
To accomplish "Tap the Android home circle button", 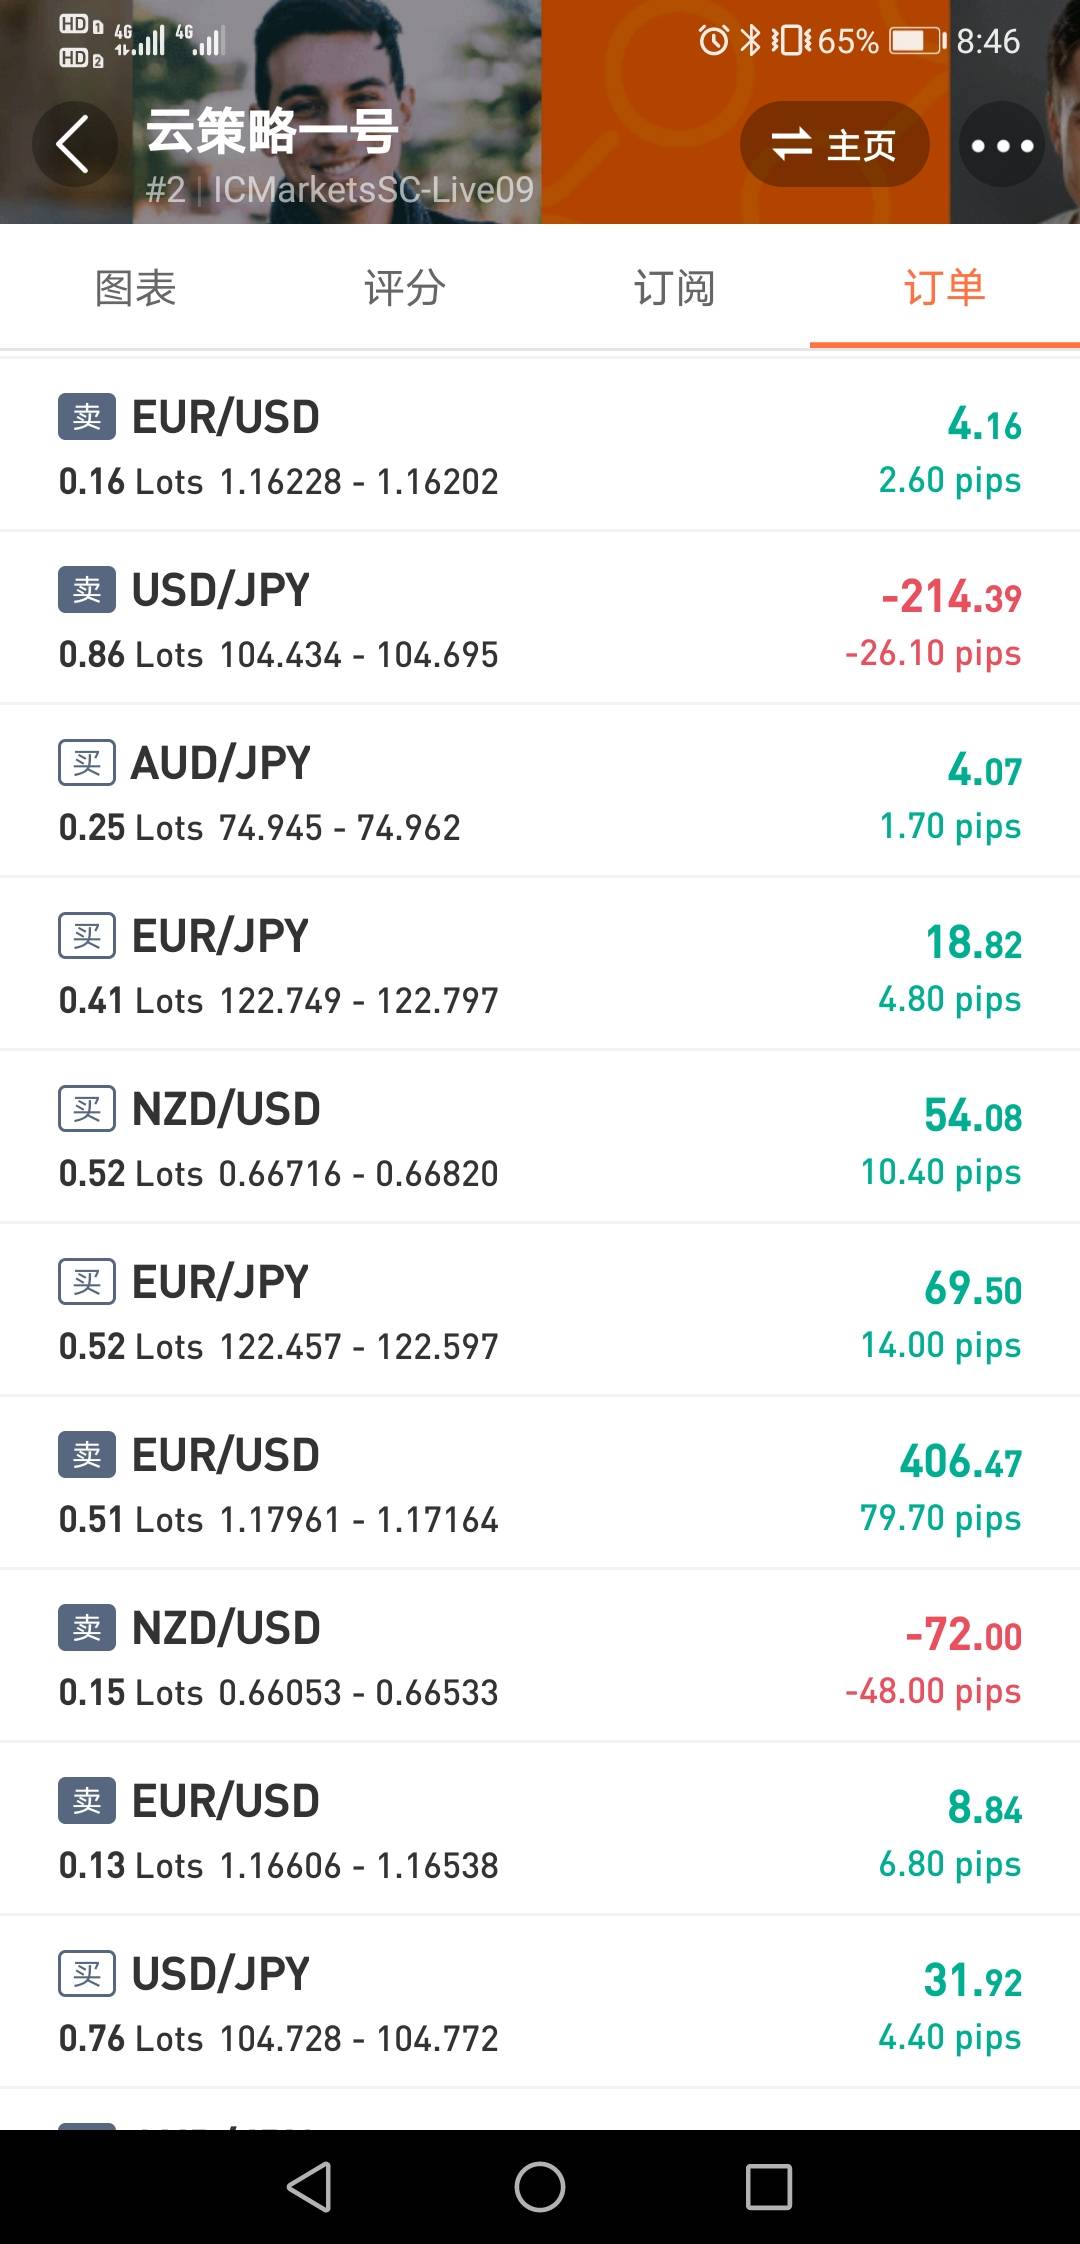I will (540, 2187).
